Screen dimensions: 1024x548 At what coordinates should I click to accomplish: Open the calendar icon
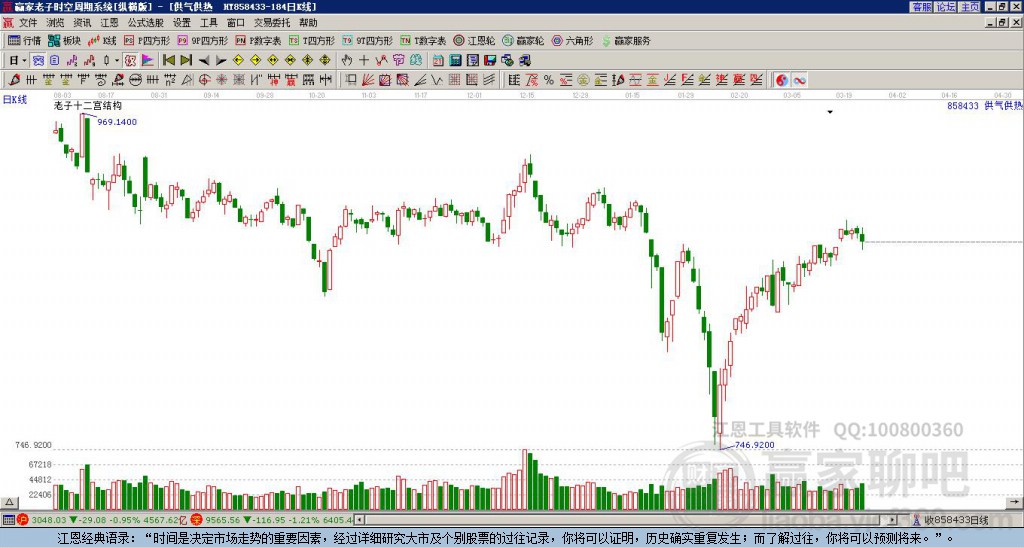pos(438,61)
